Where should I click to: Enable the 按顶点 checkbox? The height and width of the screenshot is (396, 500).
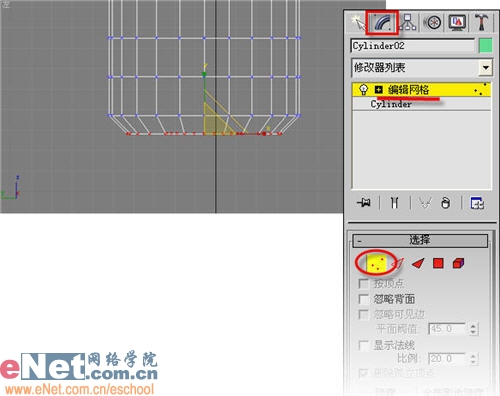(363, 284)
